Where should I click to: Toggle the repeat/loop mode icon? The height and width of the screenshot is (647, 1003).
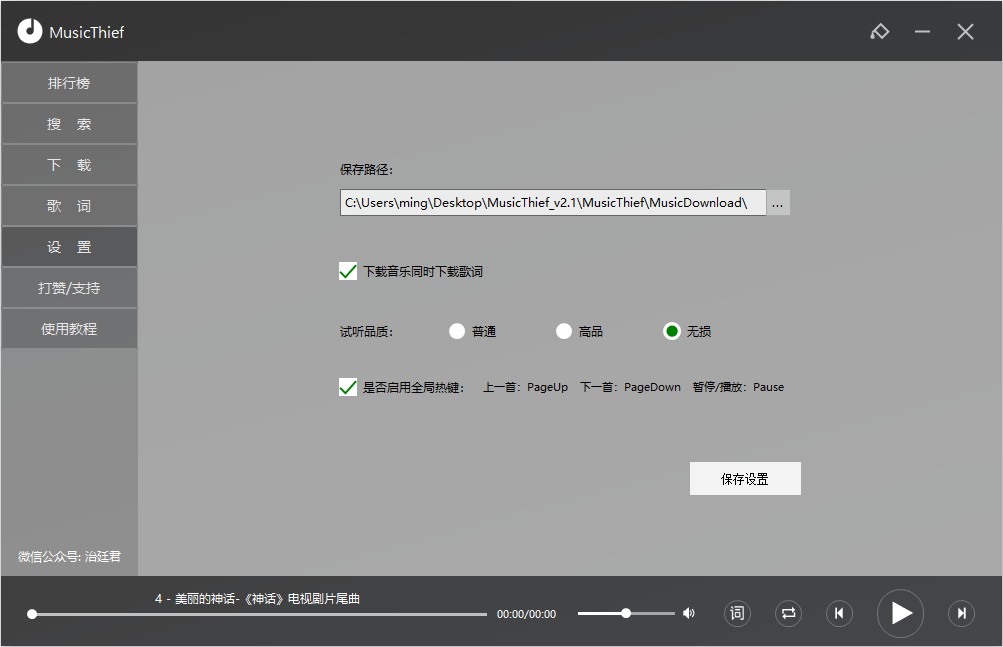[788, 613]
